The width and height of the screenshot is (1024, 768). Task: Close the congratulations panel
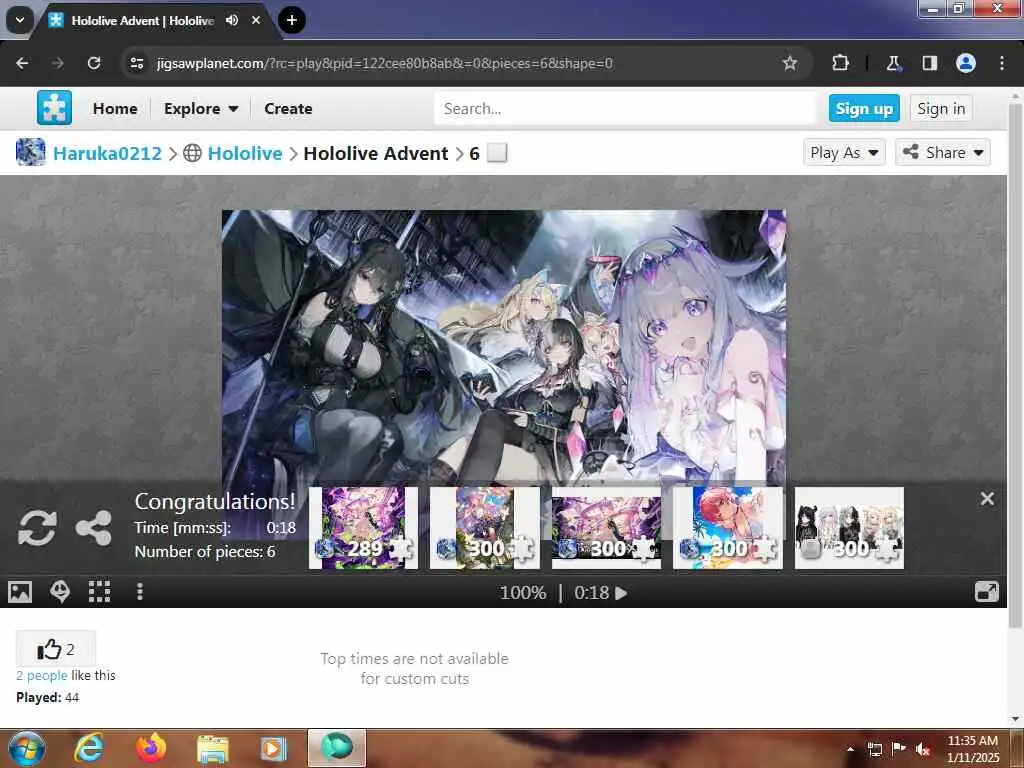pyautogui.click(x=987, y=498)
